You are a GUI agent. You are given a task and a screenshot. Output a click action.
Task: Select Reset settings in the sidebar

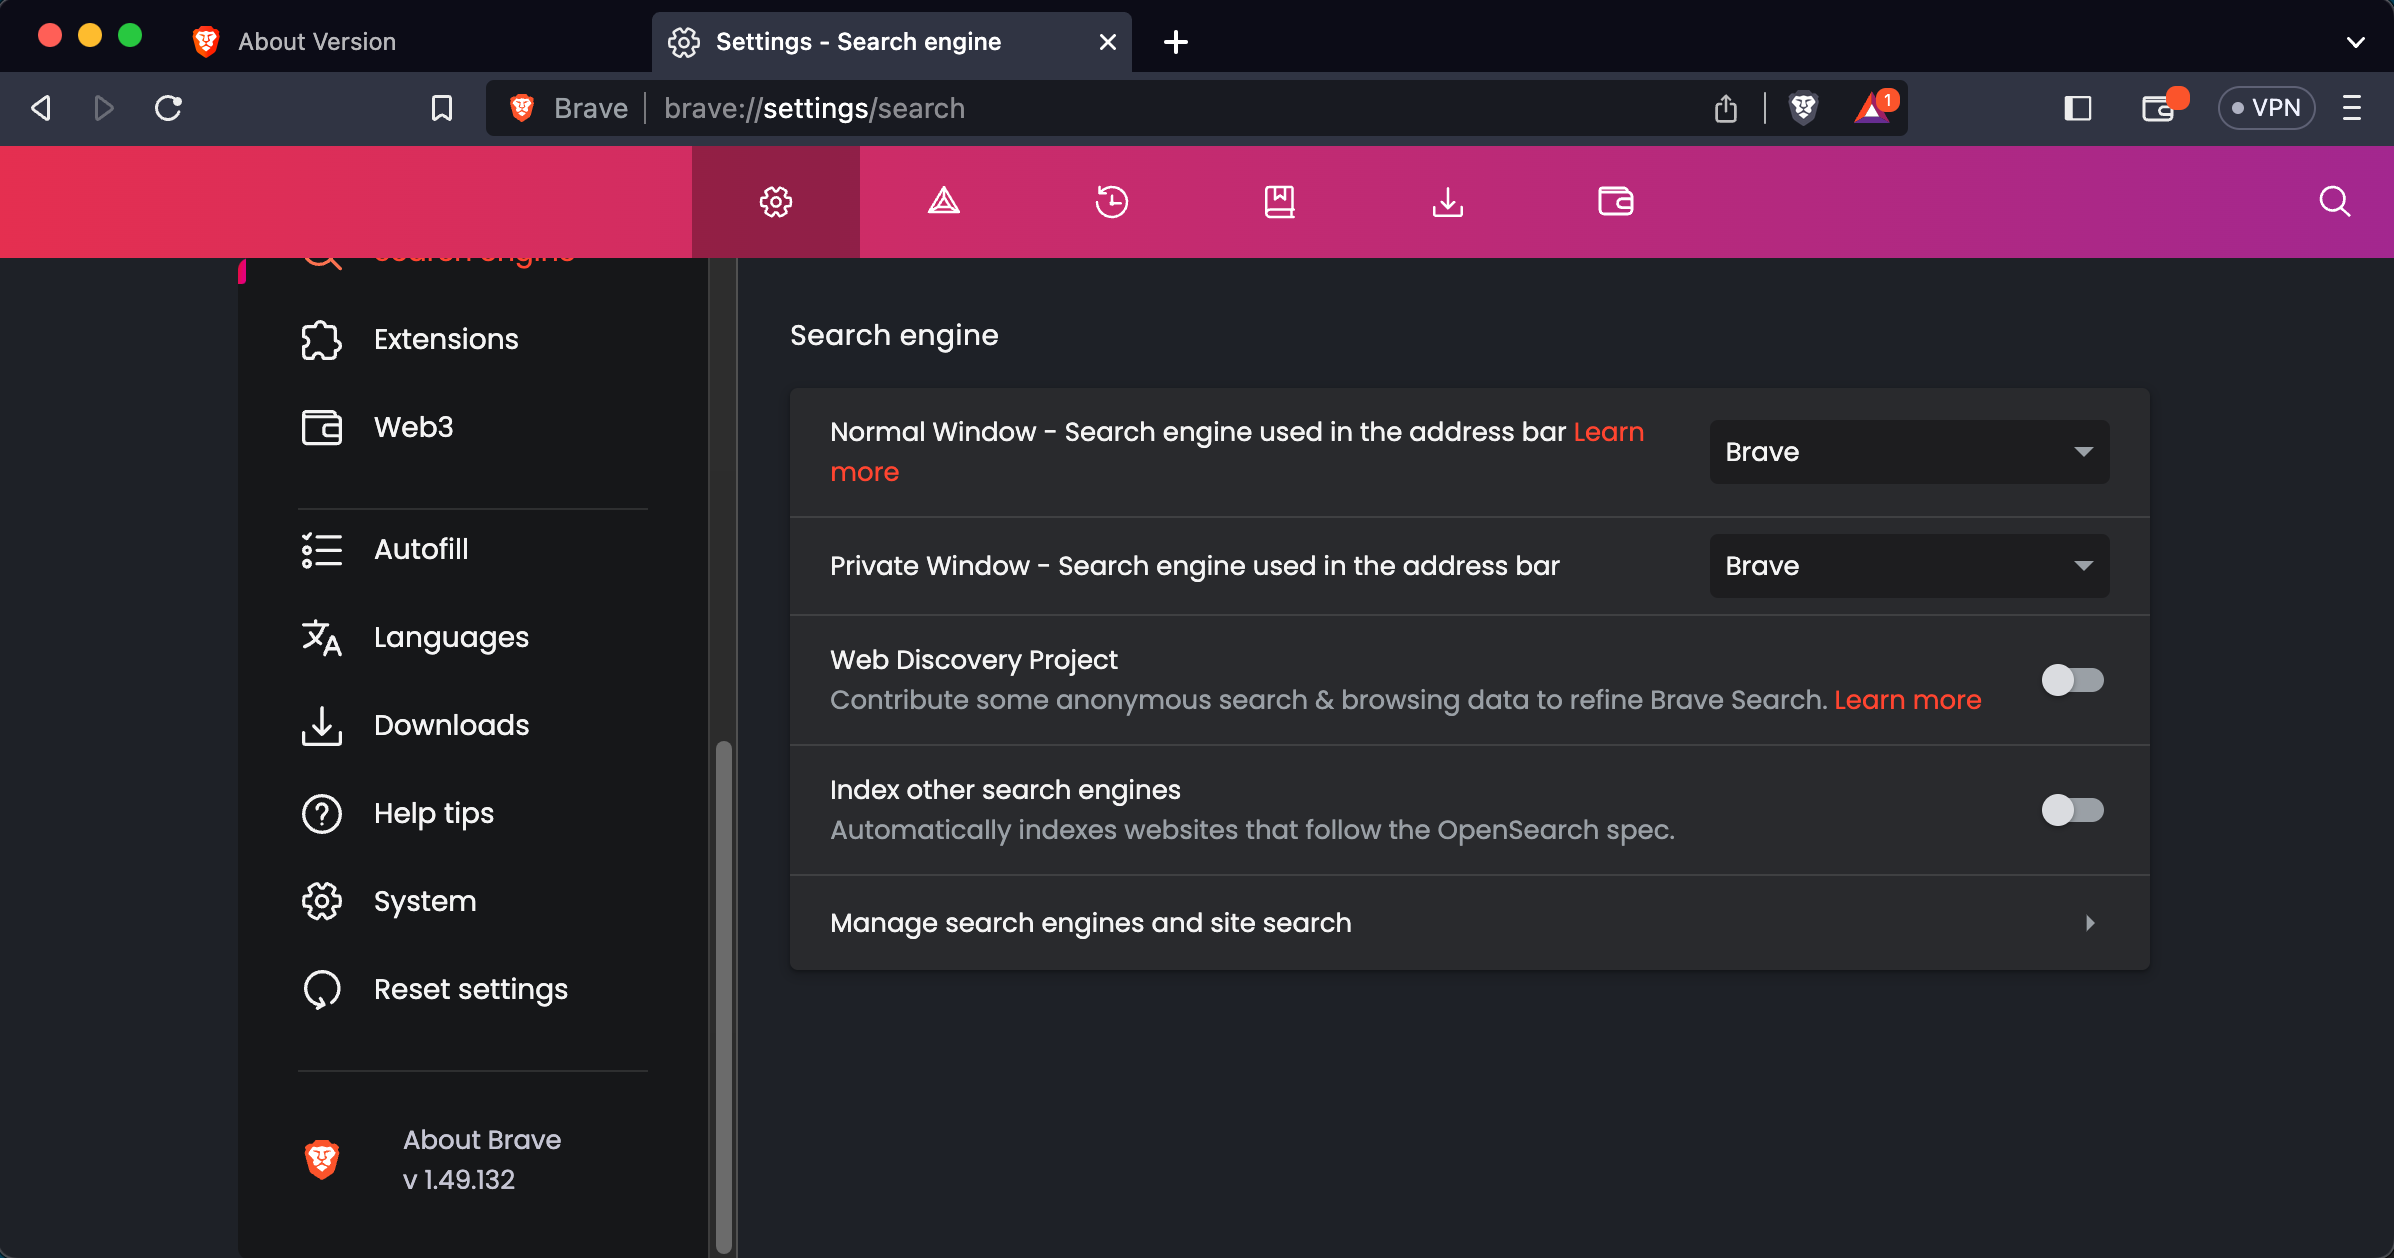(469, 988)
